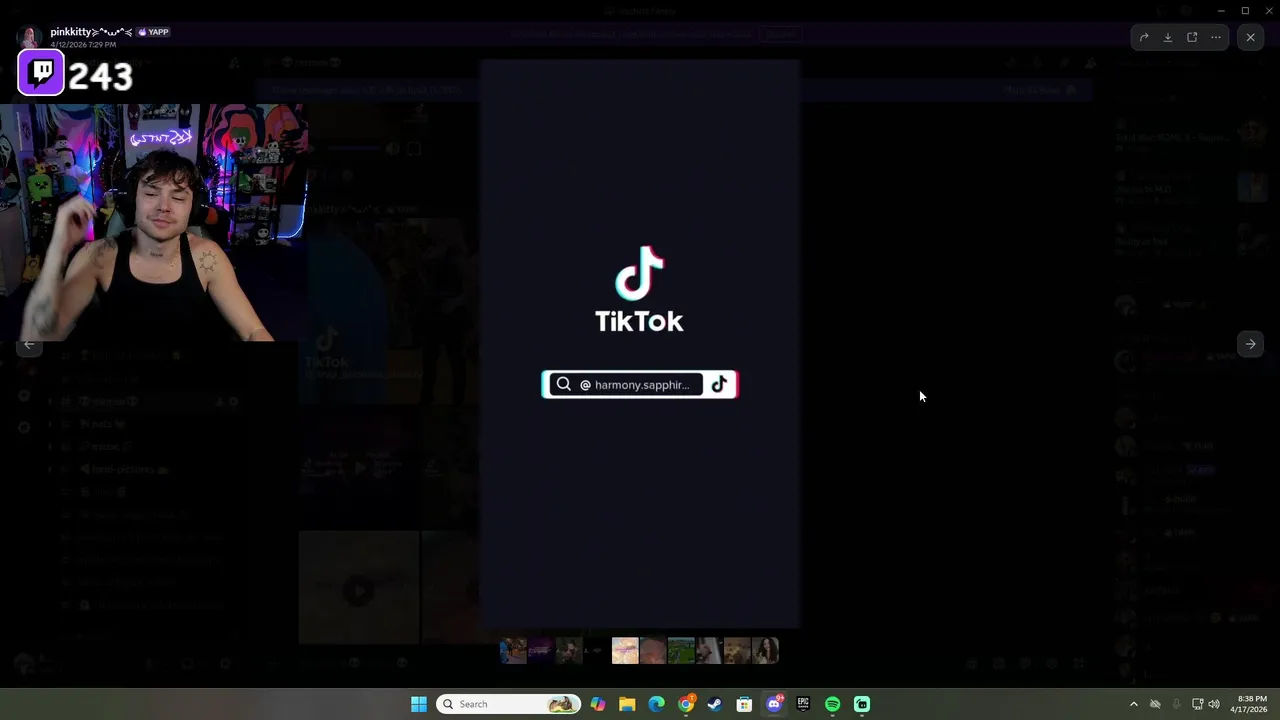The height and width of the screenshot is (720, 1280).
Task: Open the mint green app on the taskbar
Action: pos(862,704)
